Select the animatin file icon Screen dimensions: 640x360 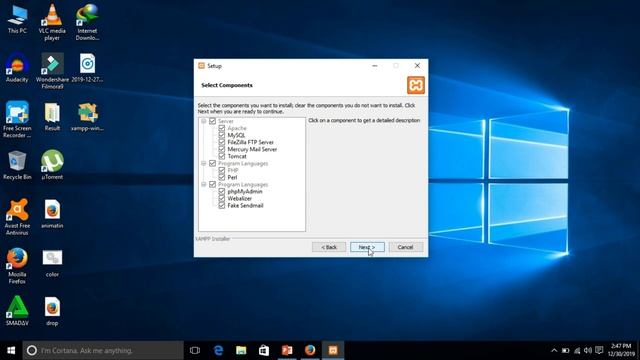(x=52, y=213)
